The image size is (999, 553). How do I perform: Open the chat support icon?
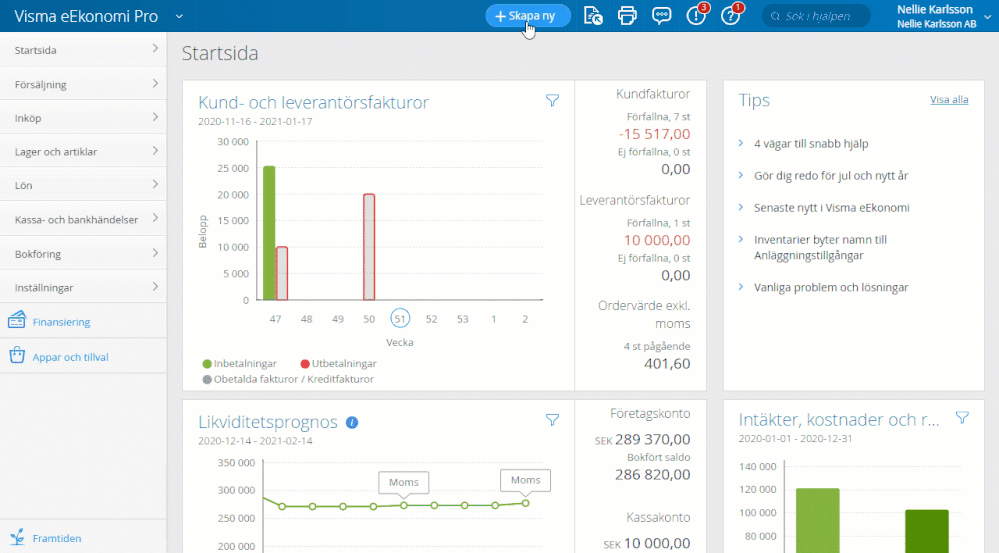(661, 16)
